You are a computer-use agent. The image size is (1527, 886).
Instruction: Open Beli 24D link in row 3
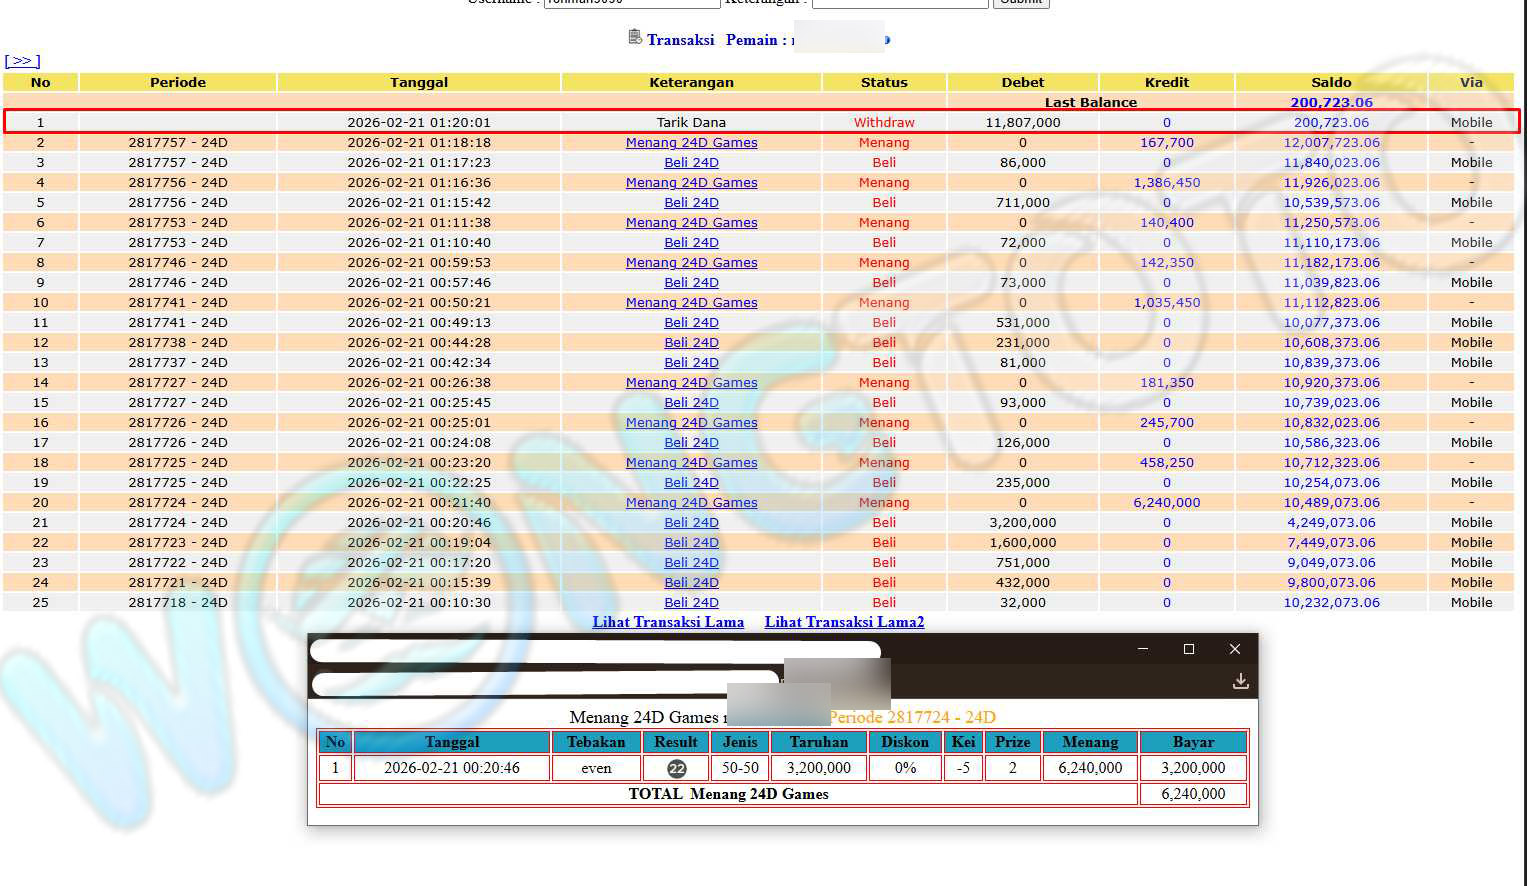691,162
